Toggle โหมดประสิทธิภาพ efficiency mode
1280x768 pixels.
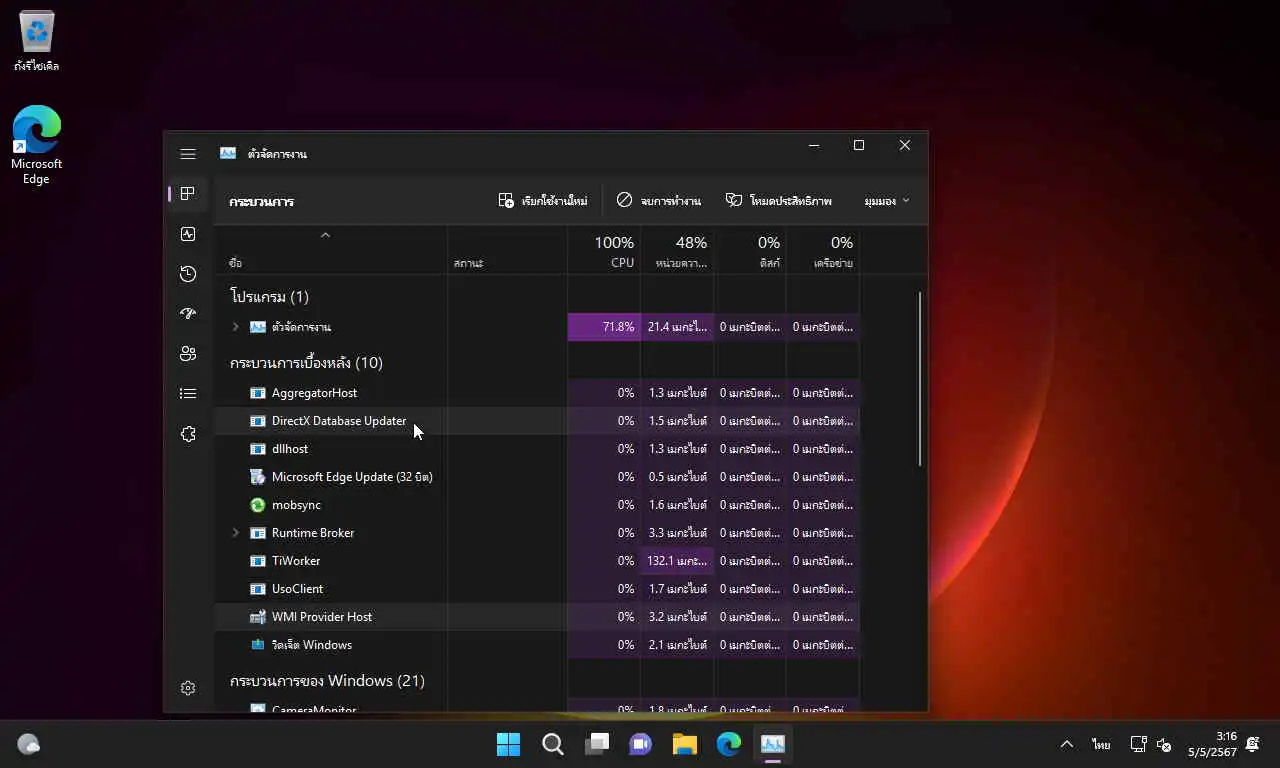[779, 201]
